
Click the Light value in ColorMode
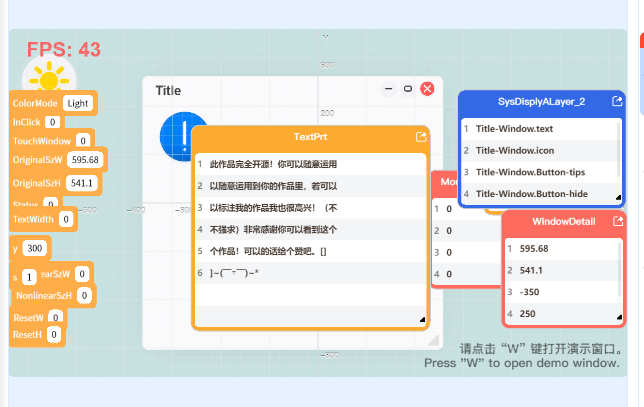click(78, 103)
